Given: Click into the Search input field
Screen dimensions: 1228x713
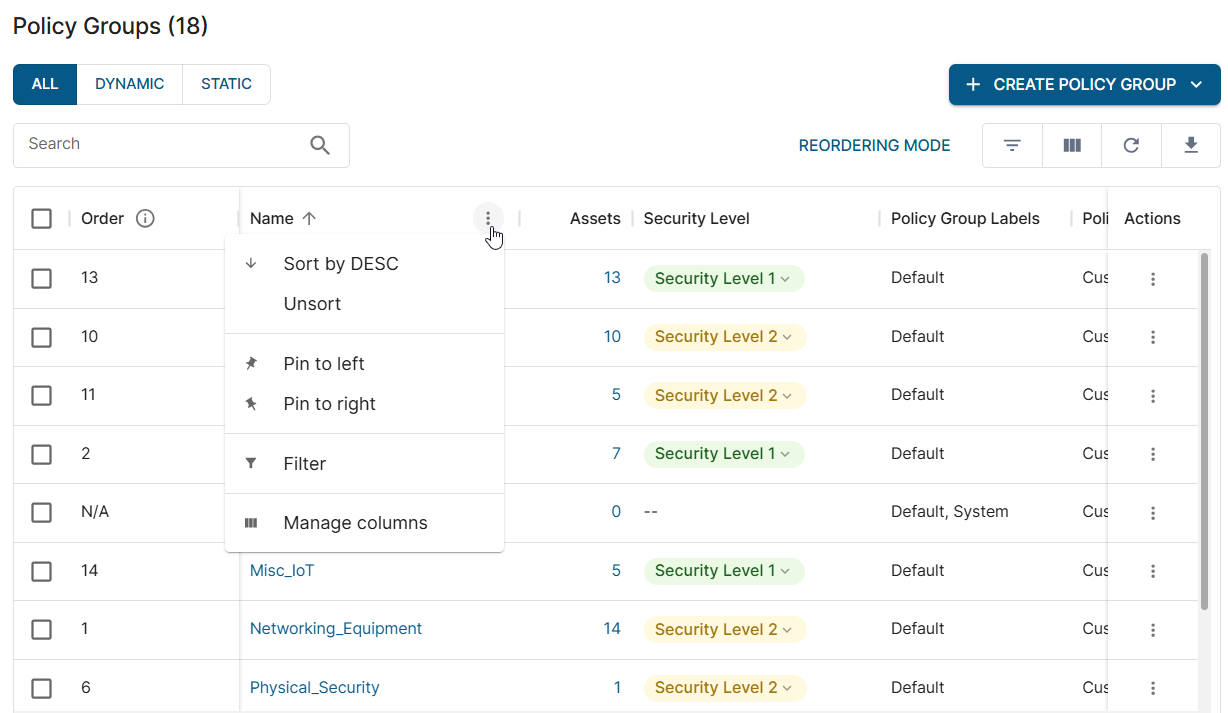Looking at the screenshot, I should [160, 145].
